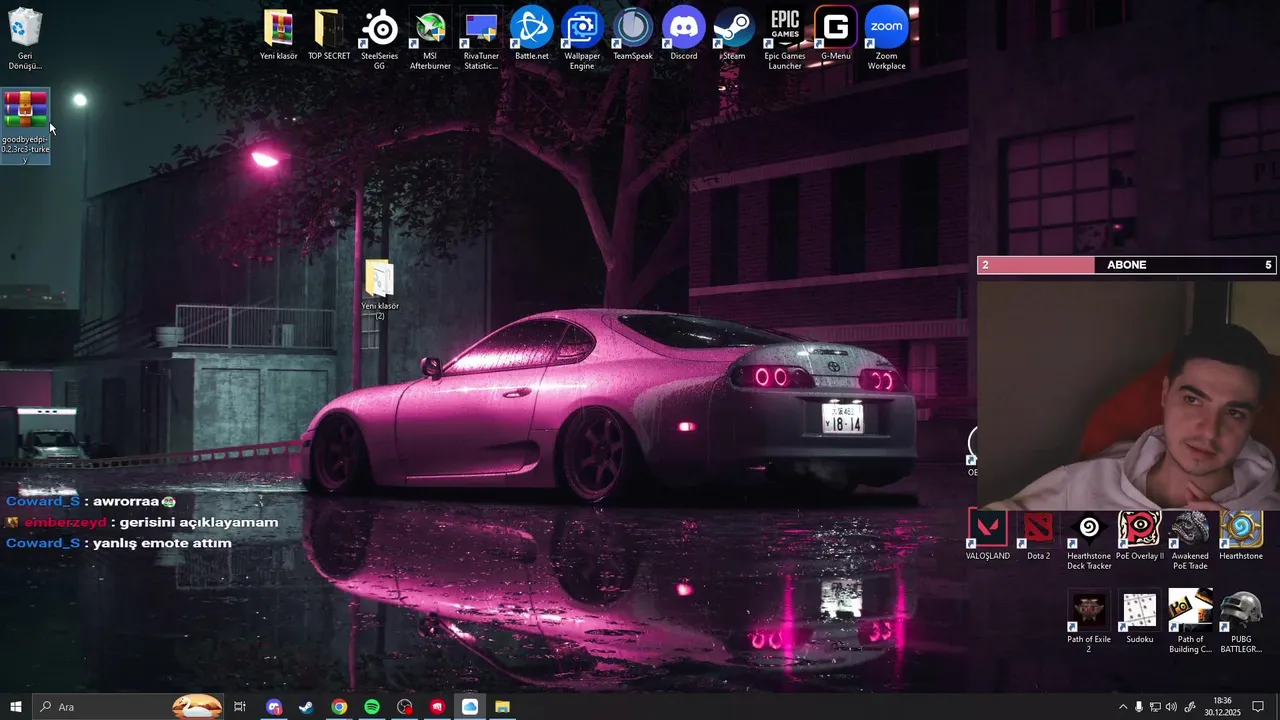The image size is (1280, 720).
Task: Open Wallpaper Engine shortcut
Action: [582, 39]
